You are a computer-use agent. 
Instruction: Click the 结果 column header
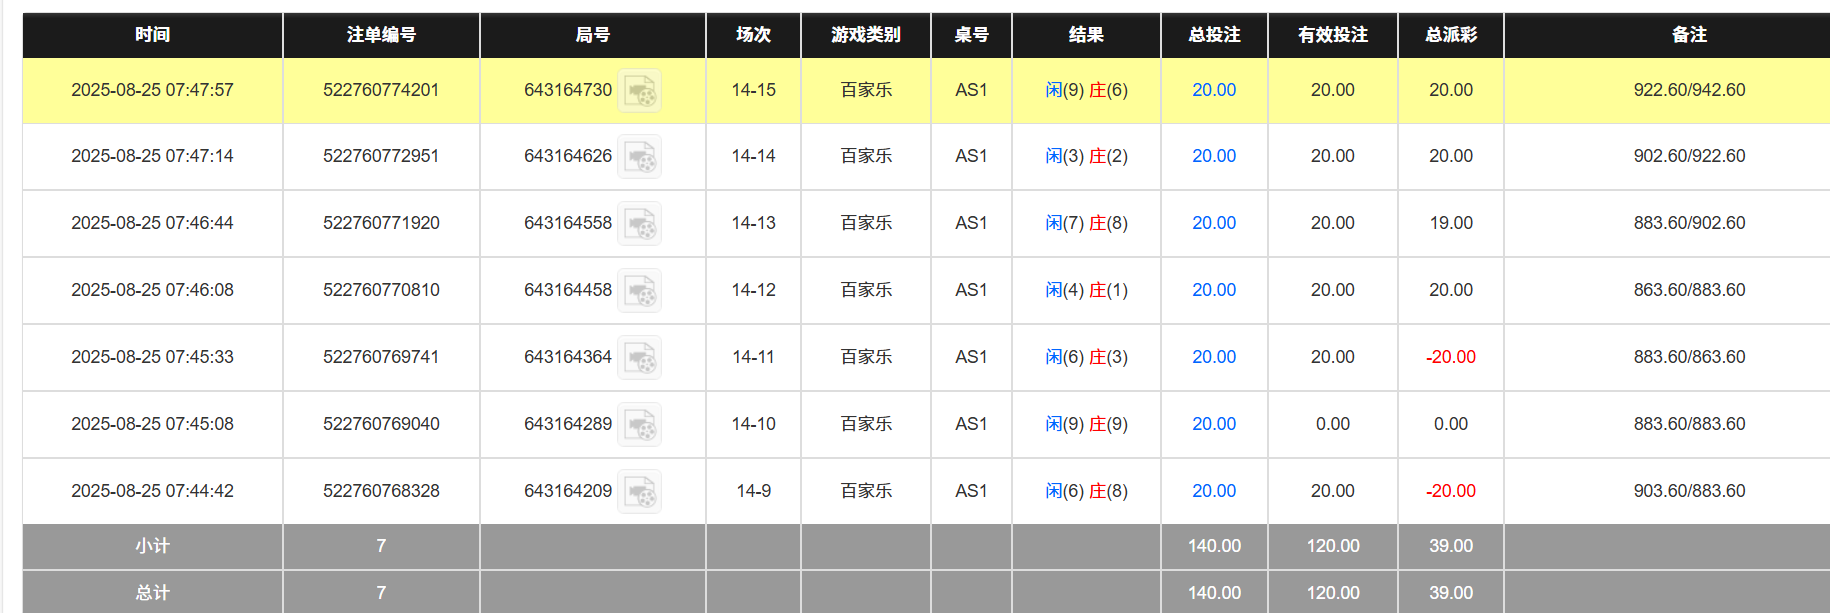point(1087,34)
